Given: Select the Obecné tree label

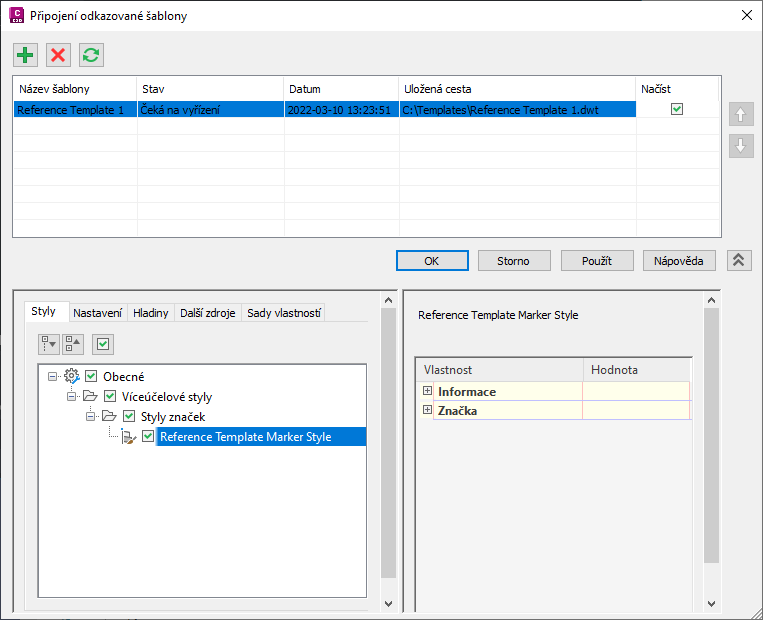Looking at the screenshot, I should [124, 377].
